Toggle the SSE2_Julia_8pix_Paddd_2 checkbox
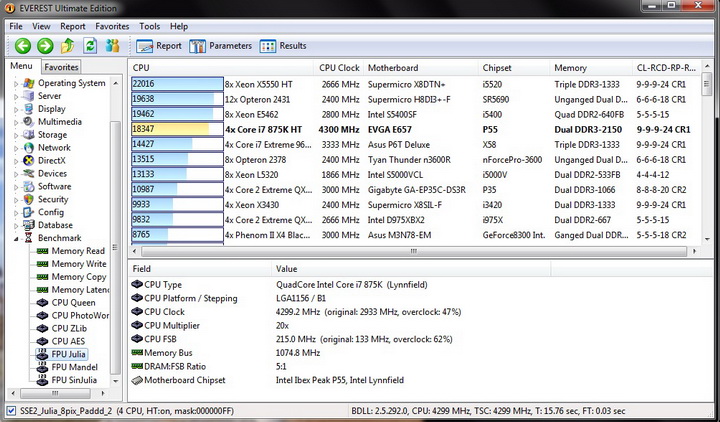Screen dimensions: 720x422 pyautogui.click(x=11, y=411)
